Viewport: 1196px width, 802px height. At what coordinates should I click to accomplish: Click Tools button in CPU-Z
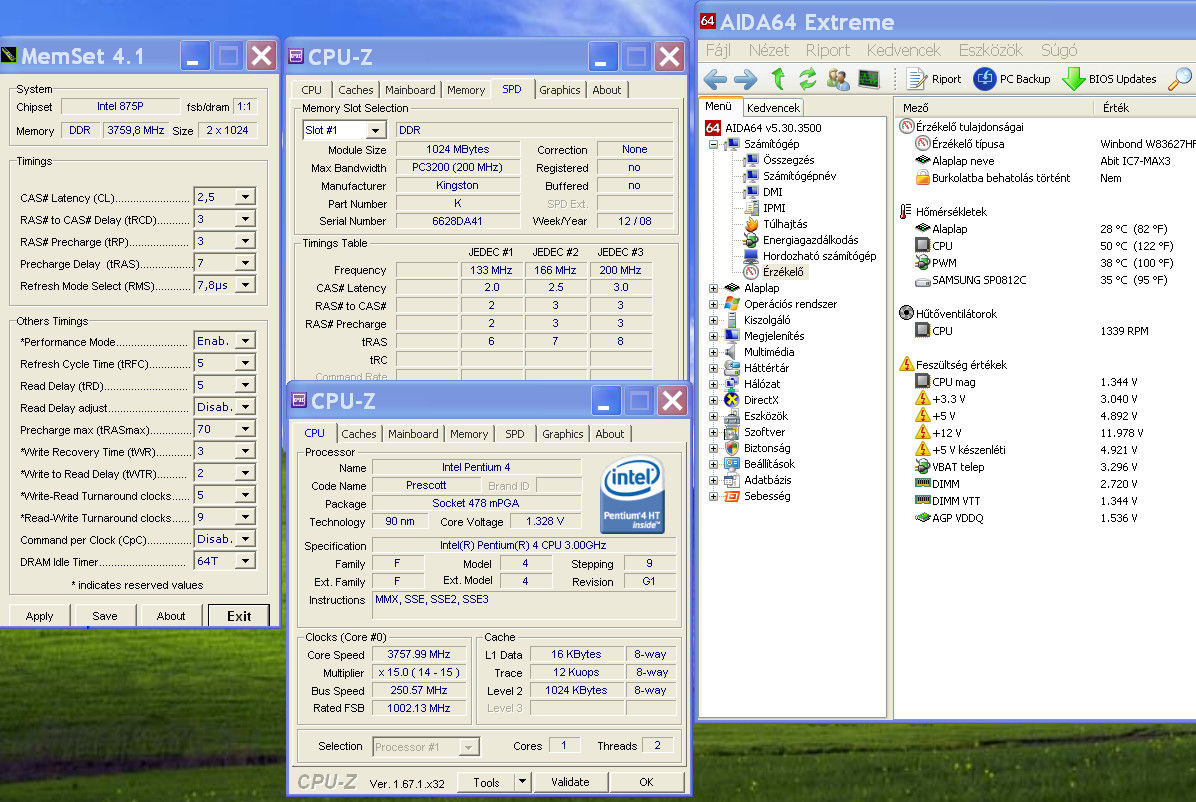[486, 781]
